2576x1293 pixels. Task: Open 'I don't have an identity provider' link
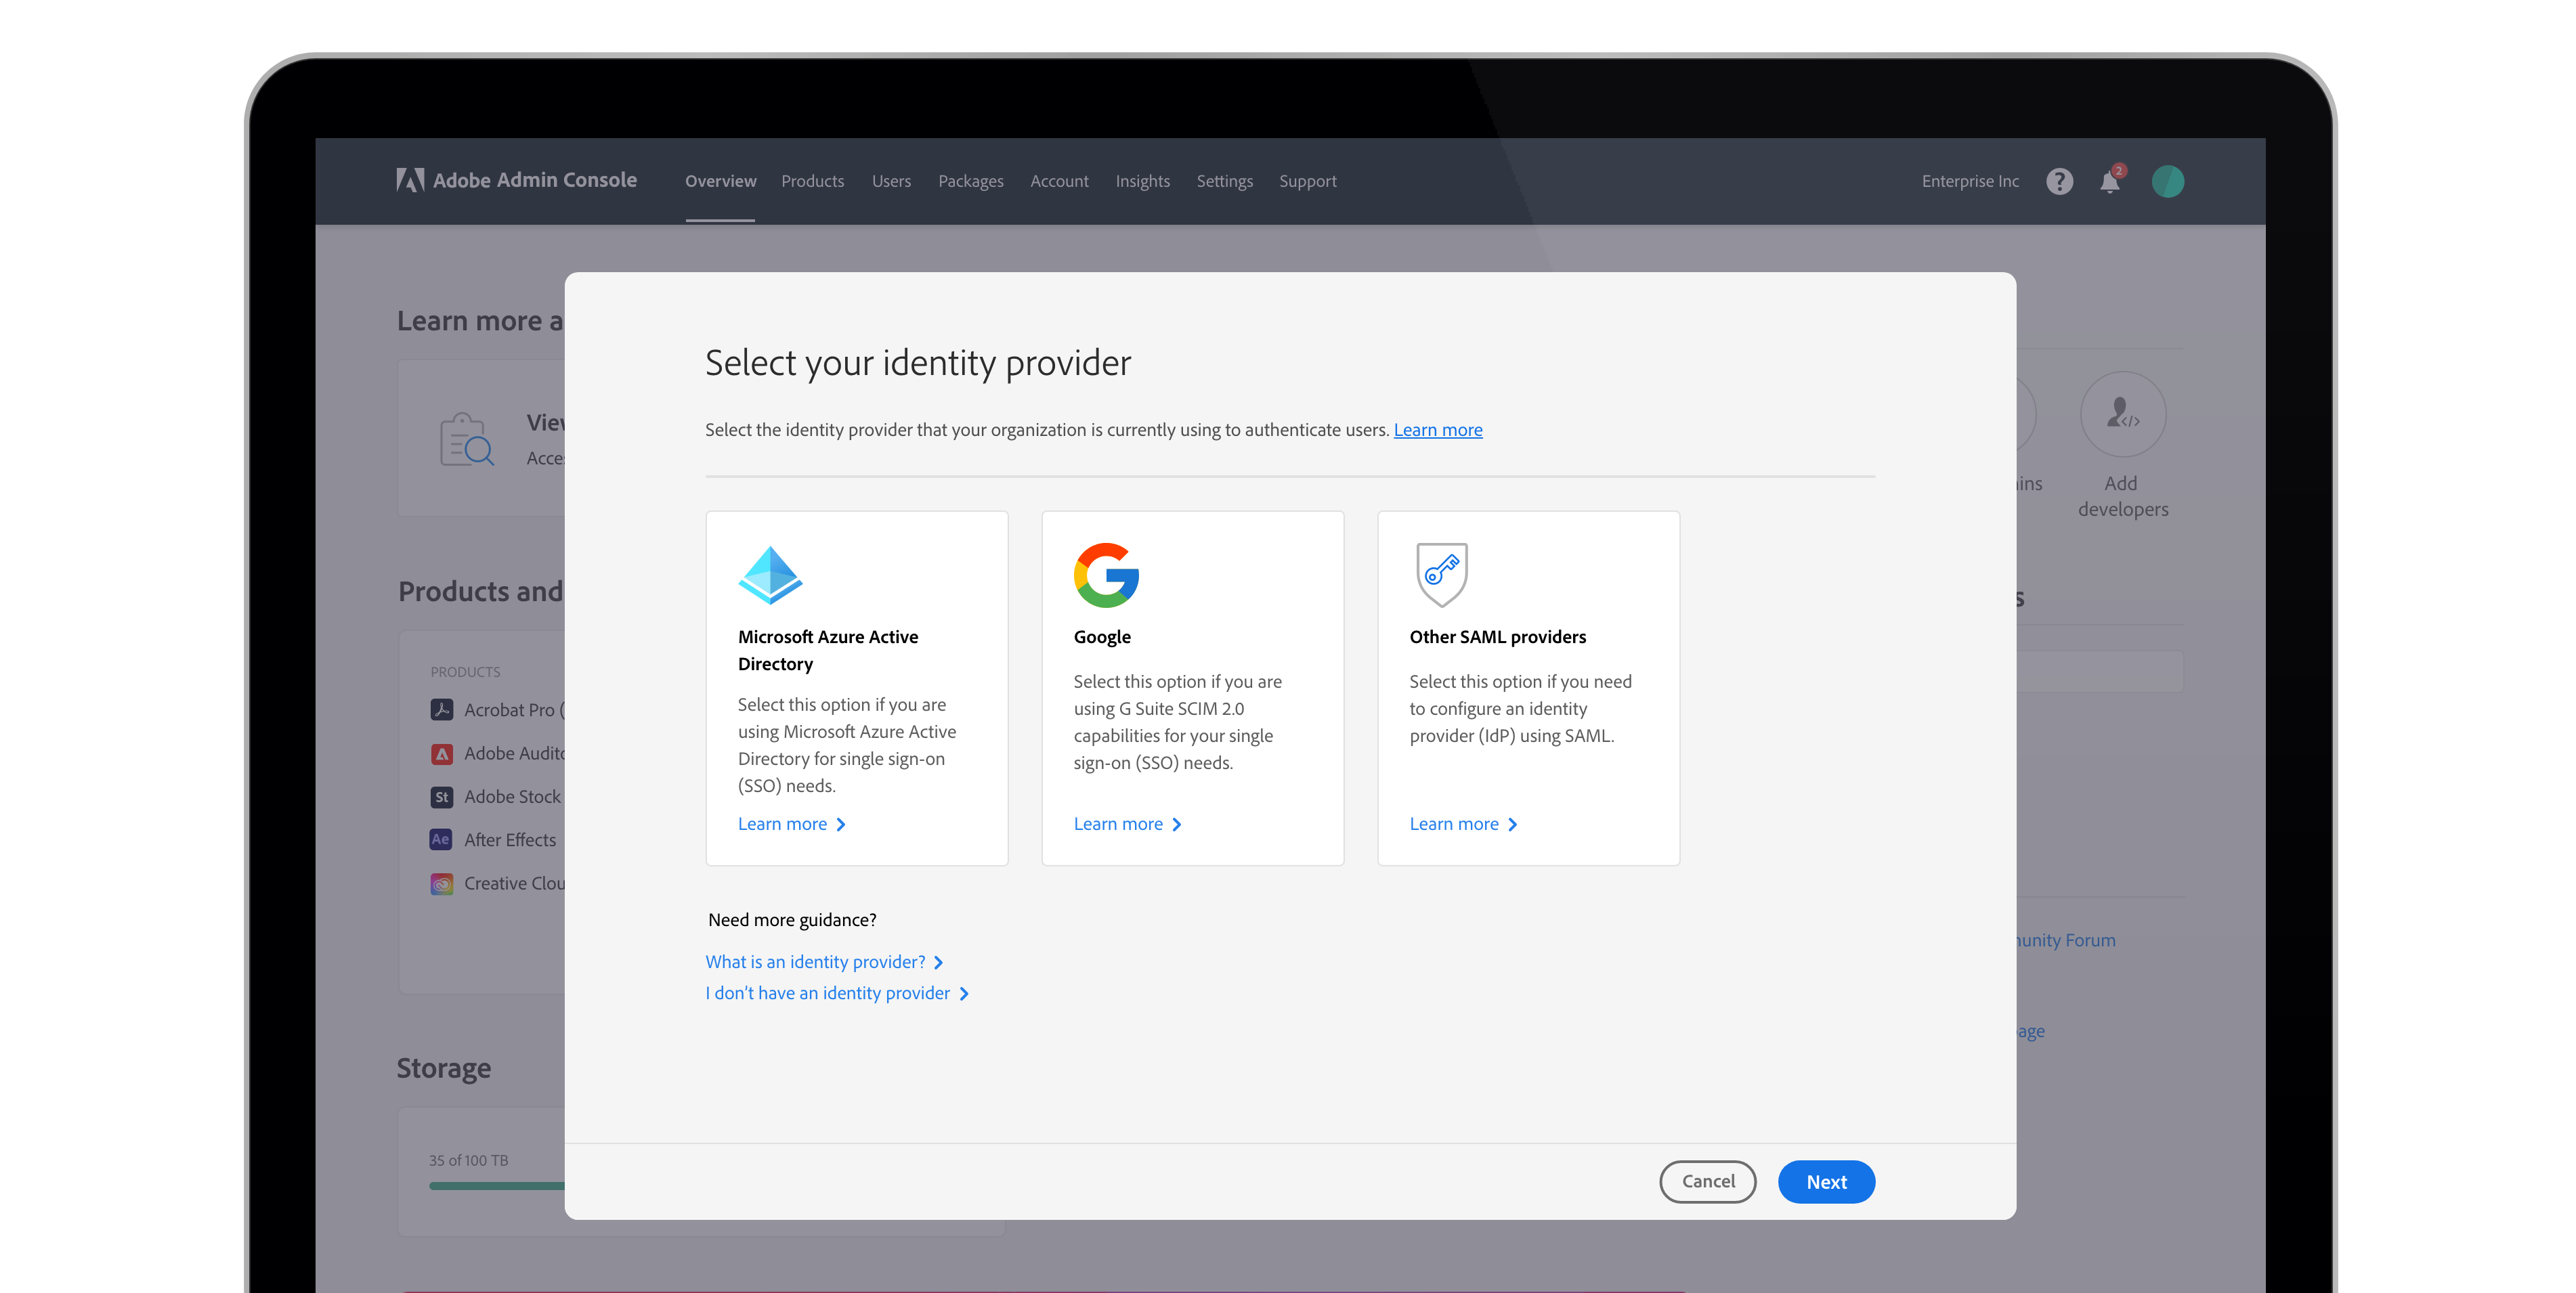click(x=837, y=993)
